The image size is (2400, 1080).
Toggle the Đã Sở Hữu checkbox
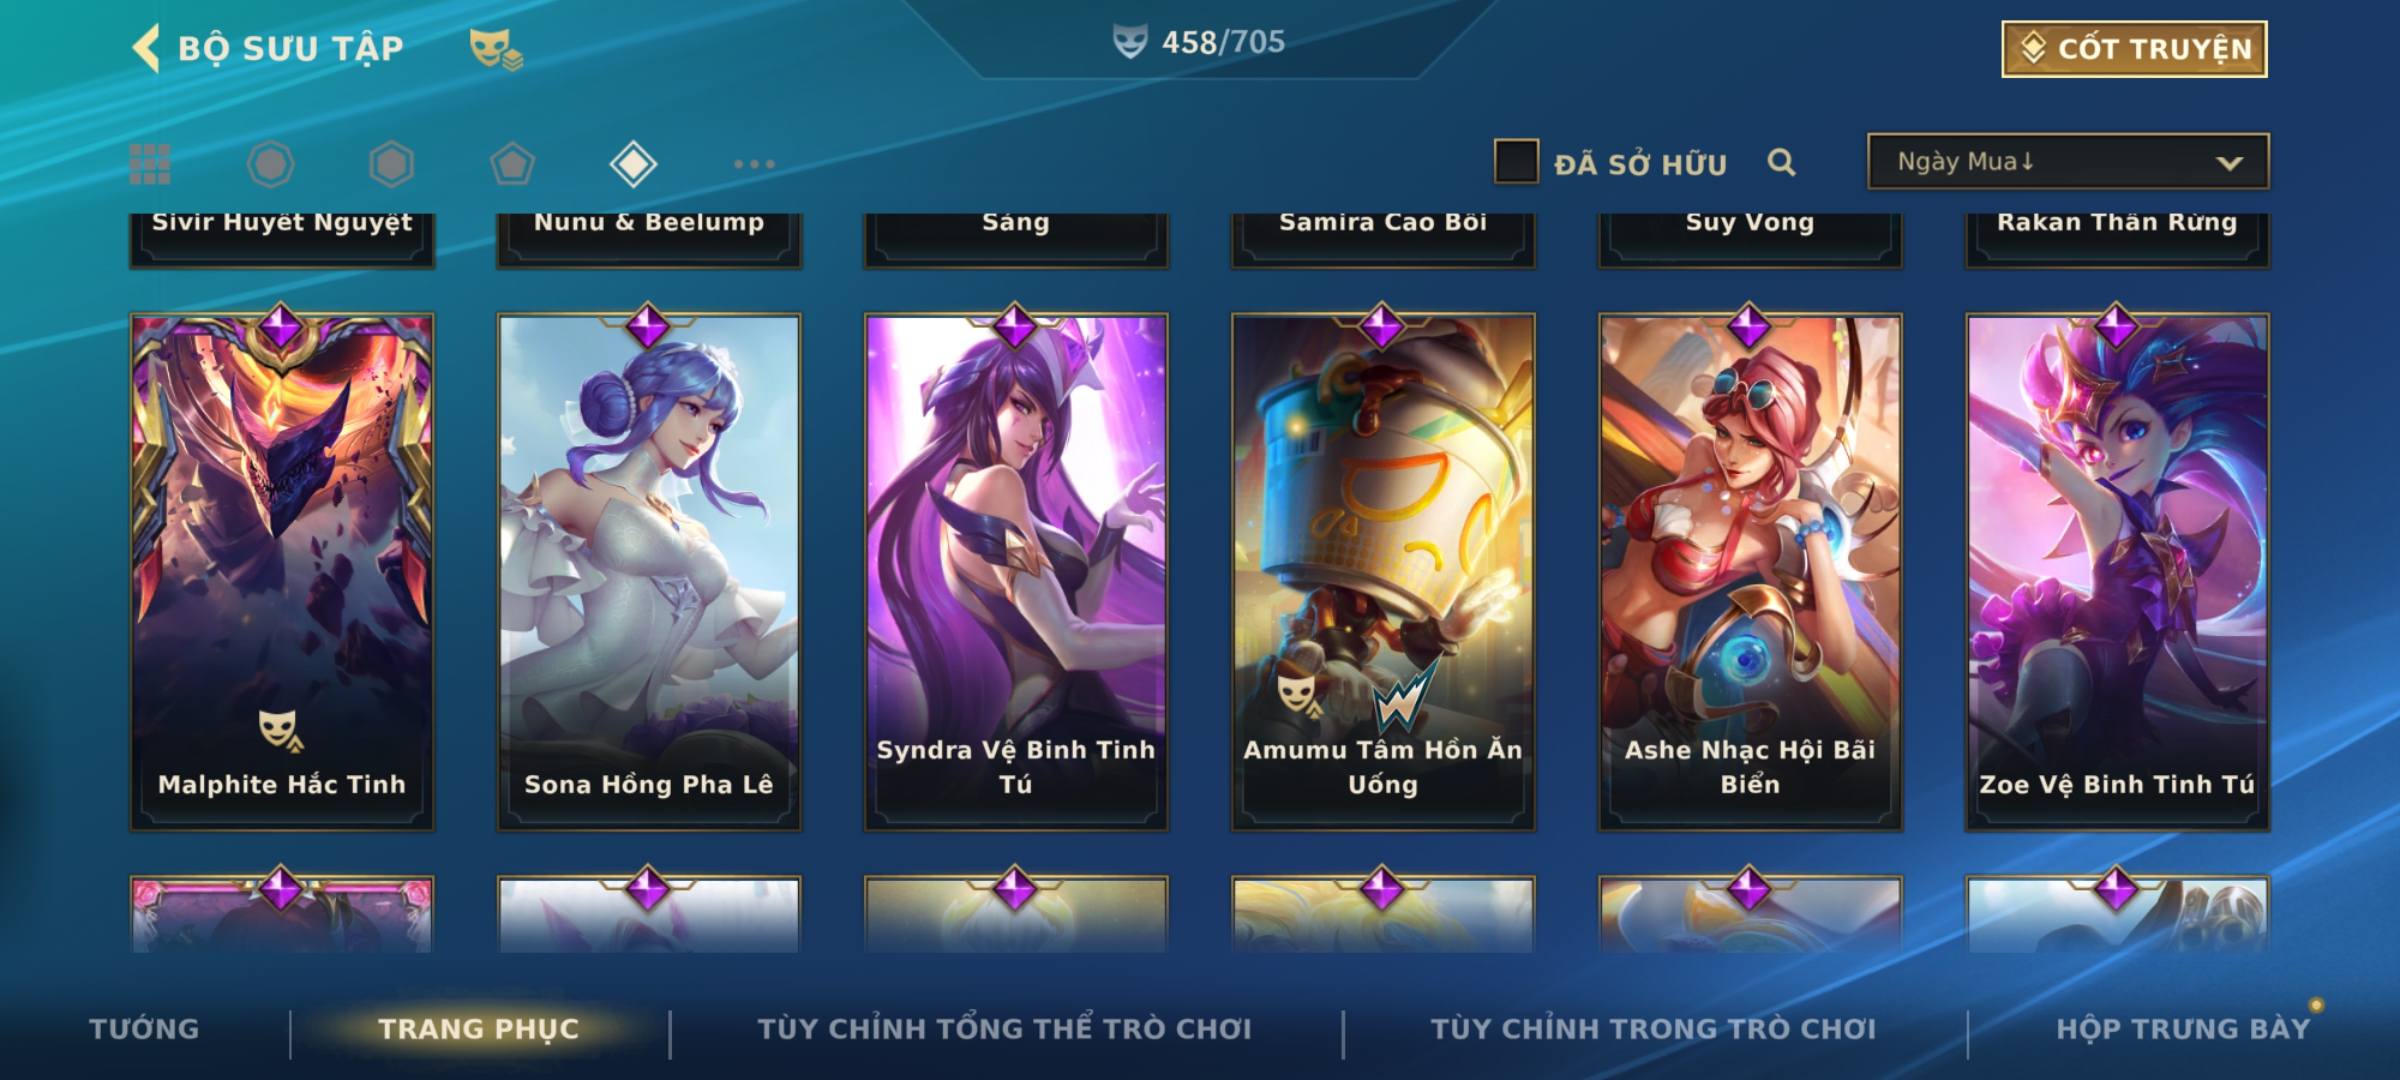[x=1516, y=162]
